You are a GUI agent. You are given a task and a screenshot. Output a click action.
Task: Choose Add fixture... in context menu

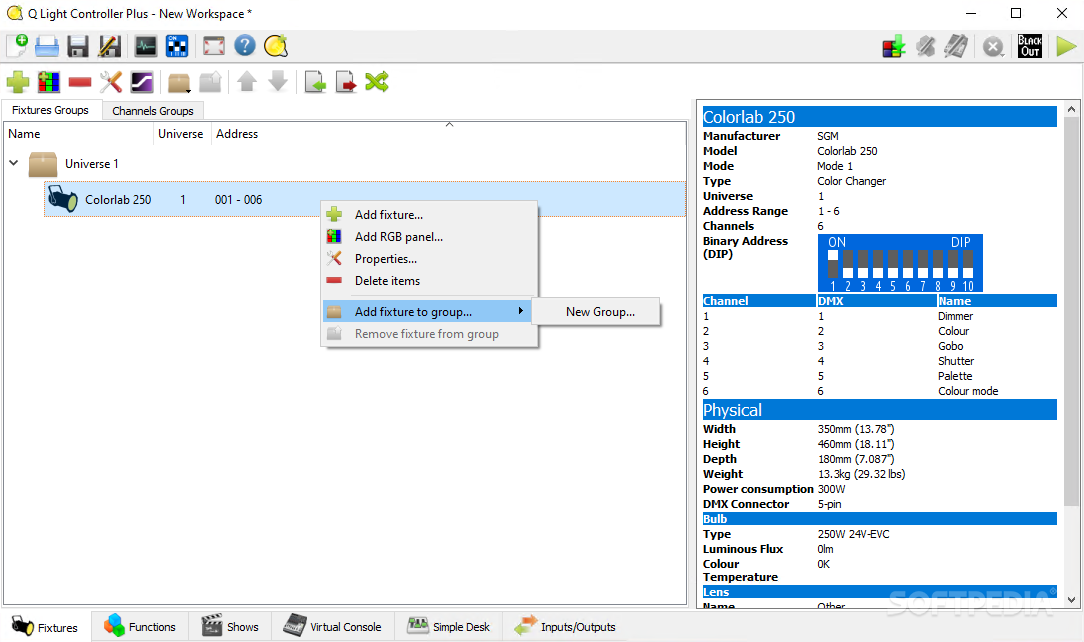pyautogui.click(x=429, y=215)
